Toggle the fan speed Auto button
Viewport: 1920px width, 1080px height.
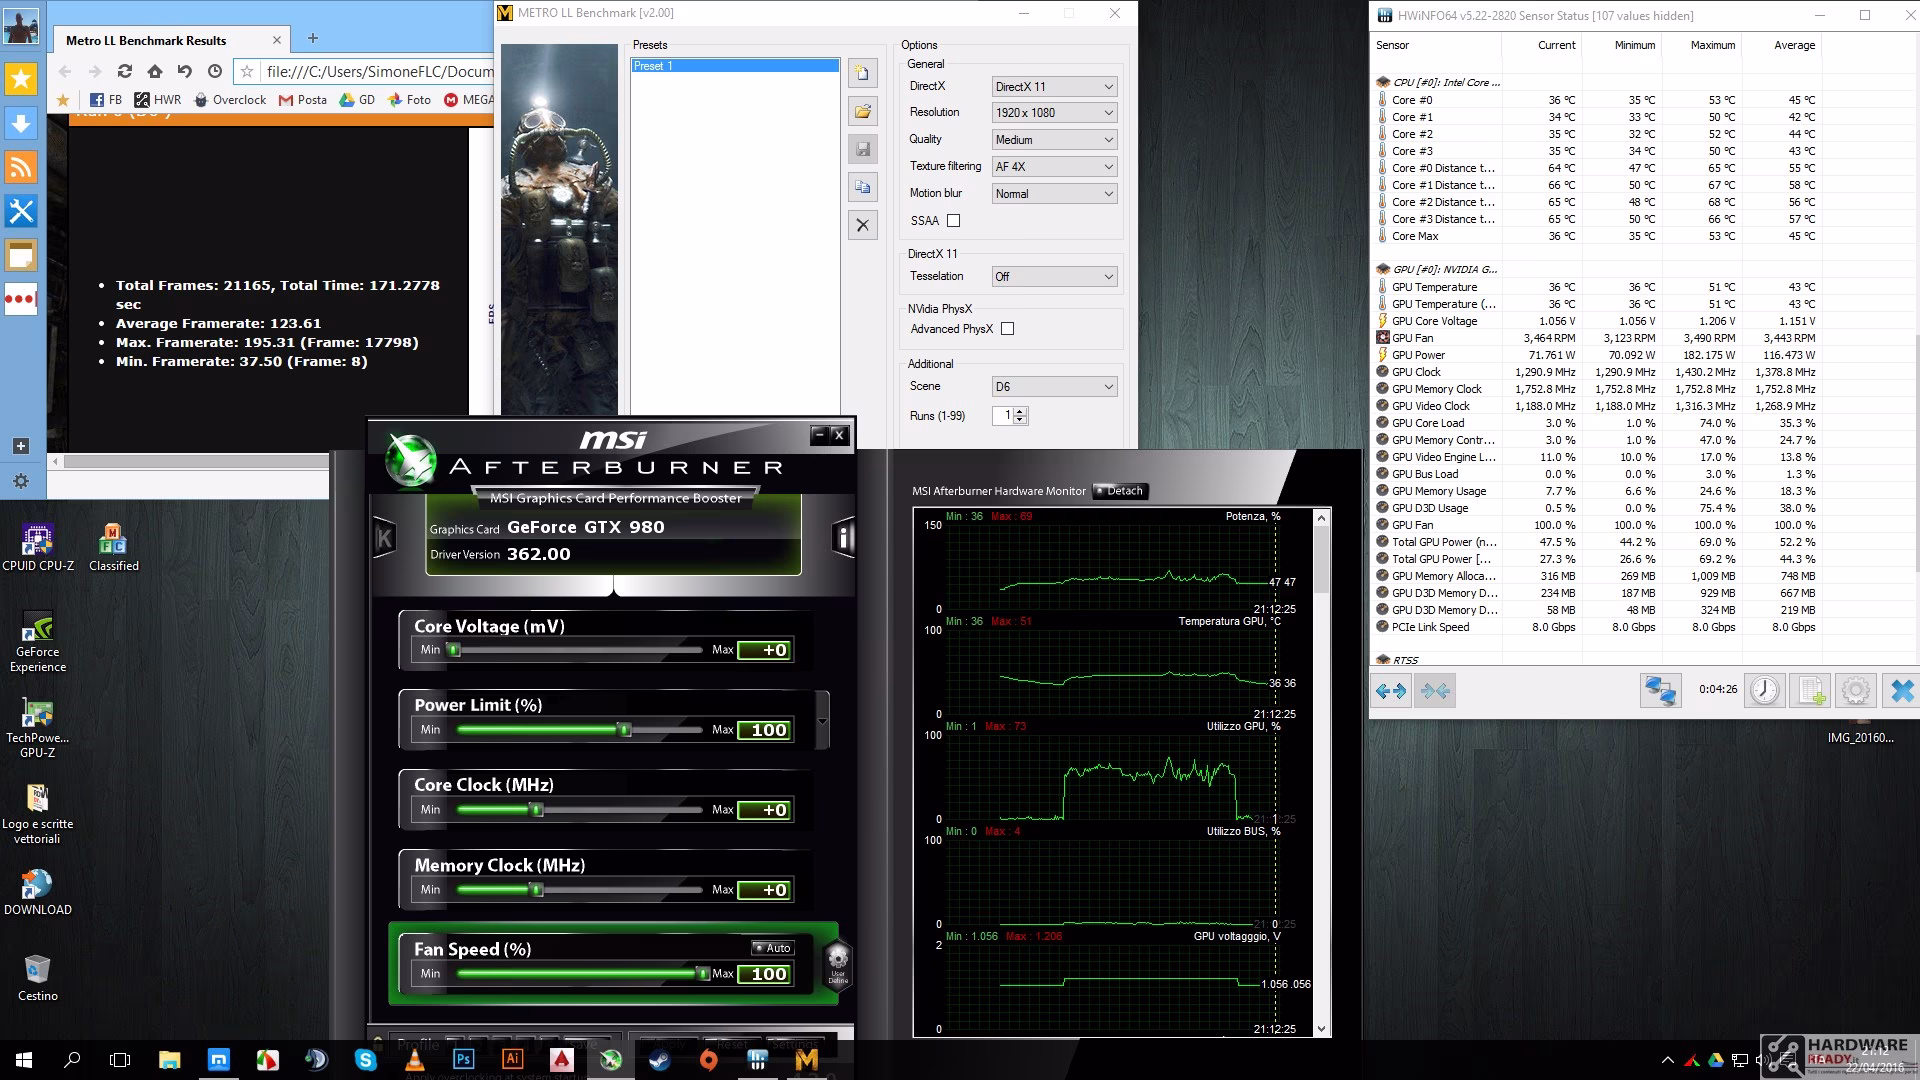click(x=772, y=948)
